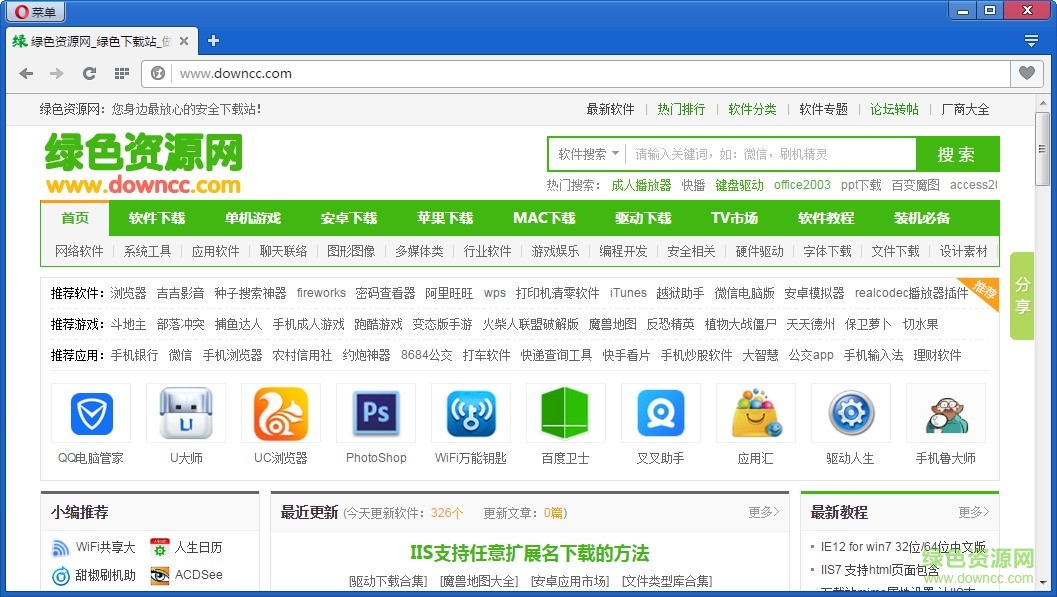This screenshot has width=1057, height=597.
Task: Select the U大师 icon
Action: [x=185, y=413]
